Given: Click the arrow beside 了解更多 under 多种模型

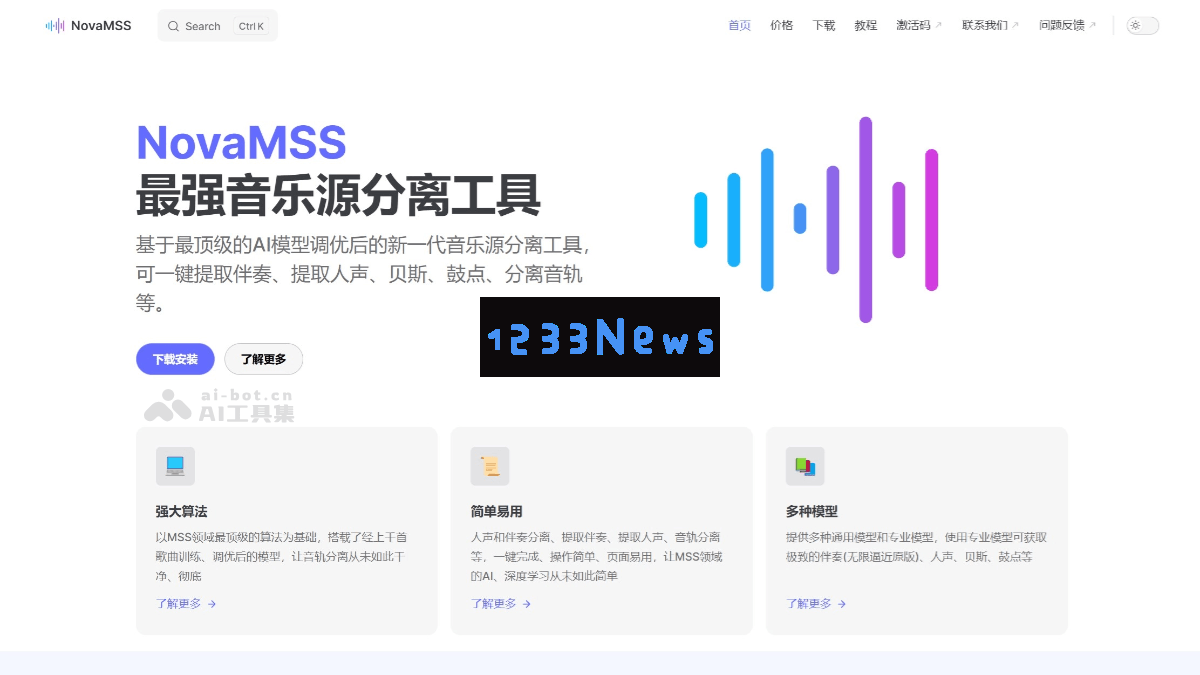Looking at the screenshot, I should pos(842,604).
